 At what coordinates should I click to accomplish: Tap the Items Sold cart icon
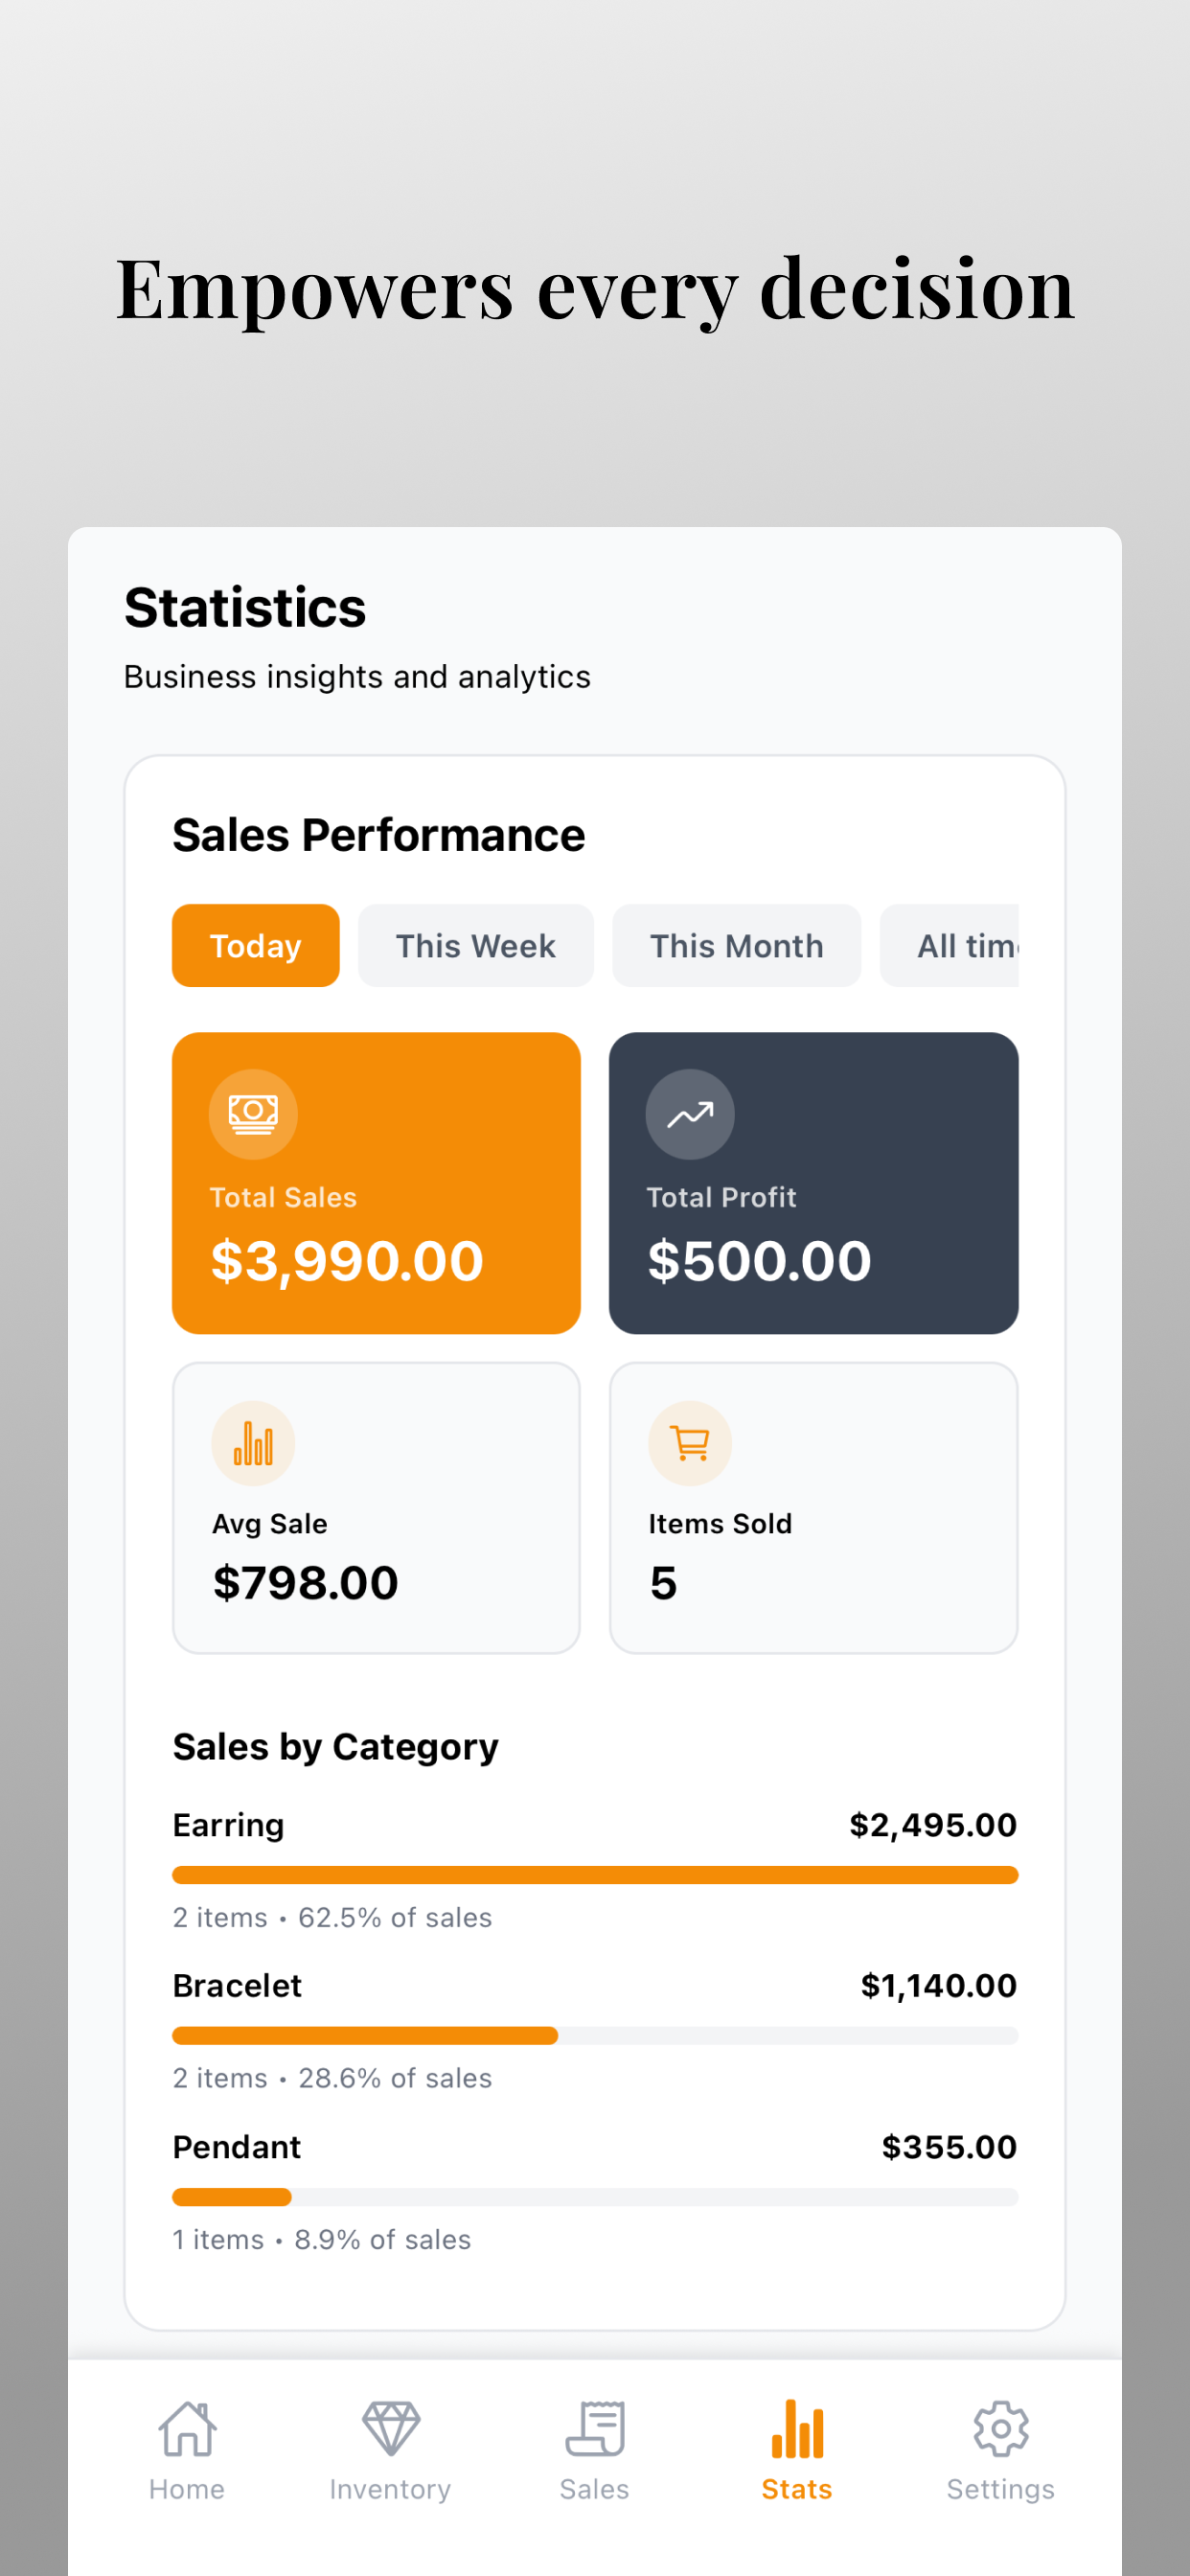pos(690,1443)
